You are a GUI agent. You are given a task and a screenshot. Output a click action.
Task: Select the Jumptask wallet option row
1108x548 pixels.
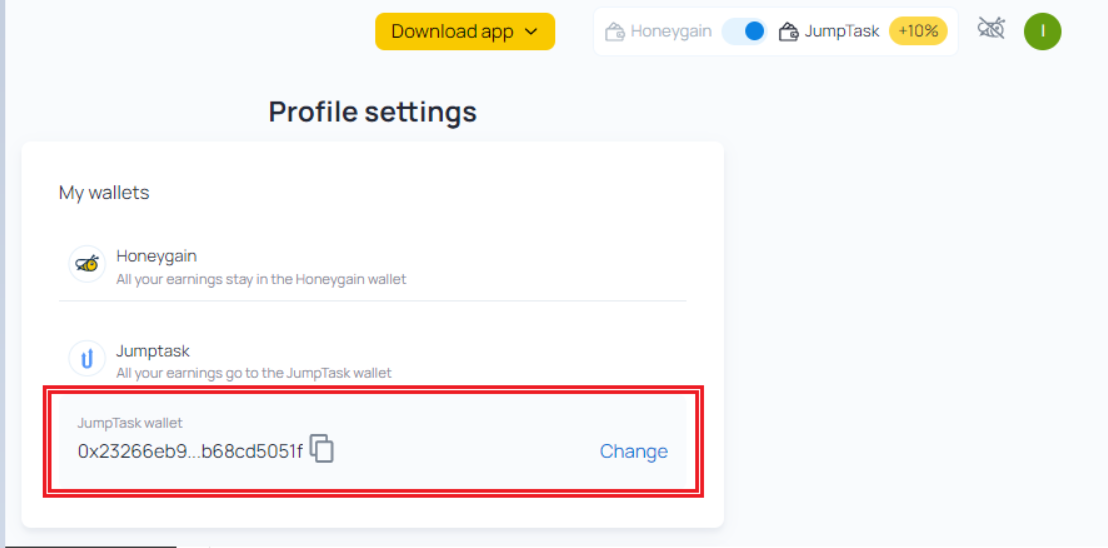pyautogui.click(x=372, y=359)
